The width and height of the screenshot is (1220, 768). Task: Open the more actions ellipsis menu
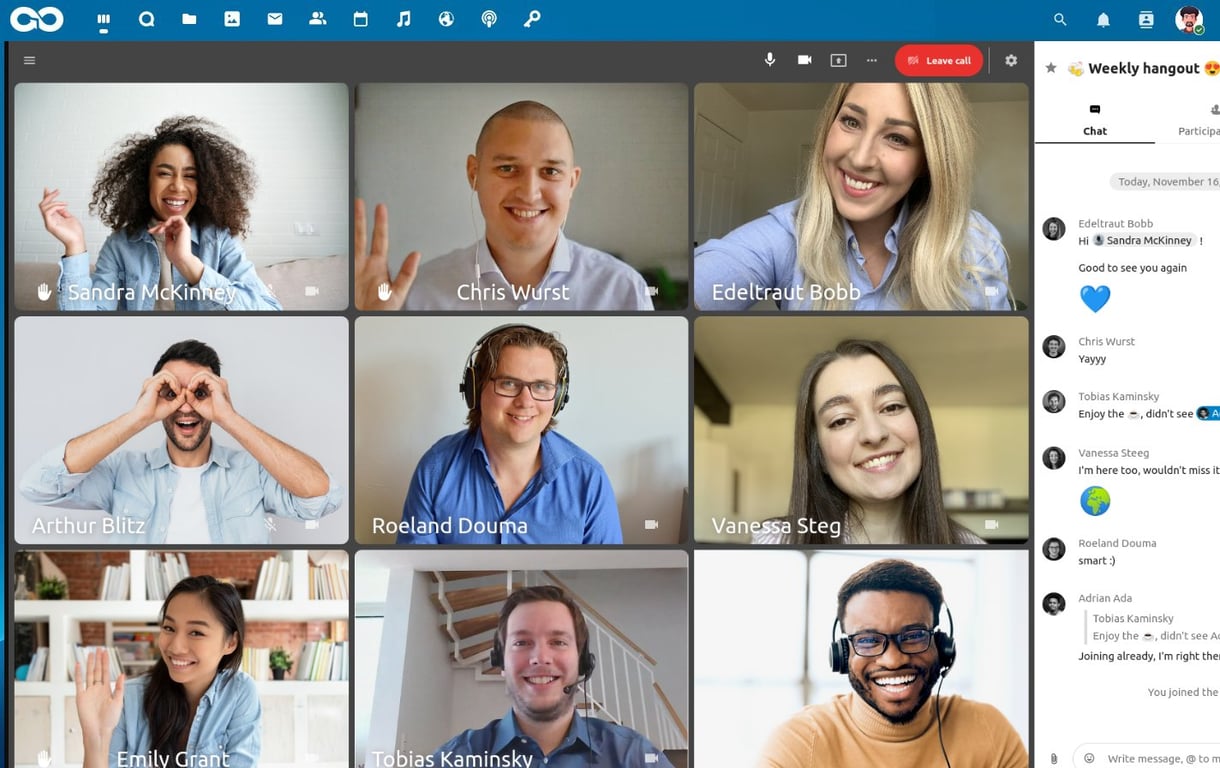tap(872, 60)
